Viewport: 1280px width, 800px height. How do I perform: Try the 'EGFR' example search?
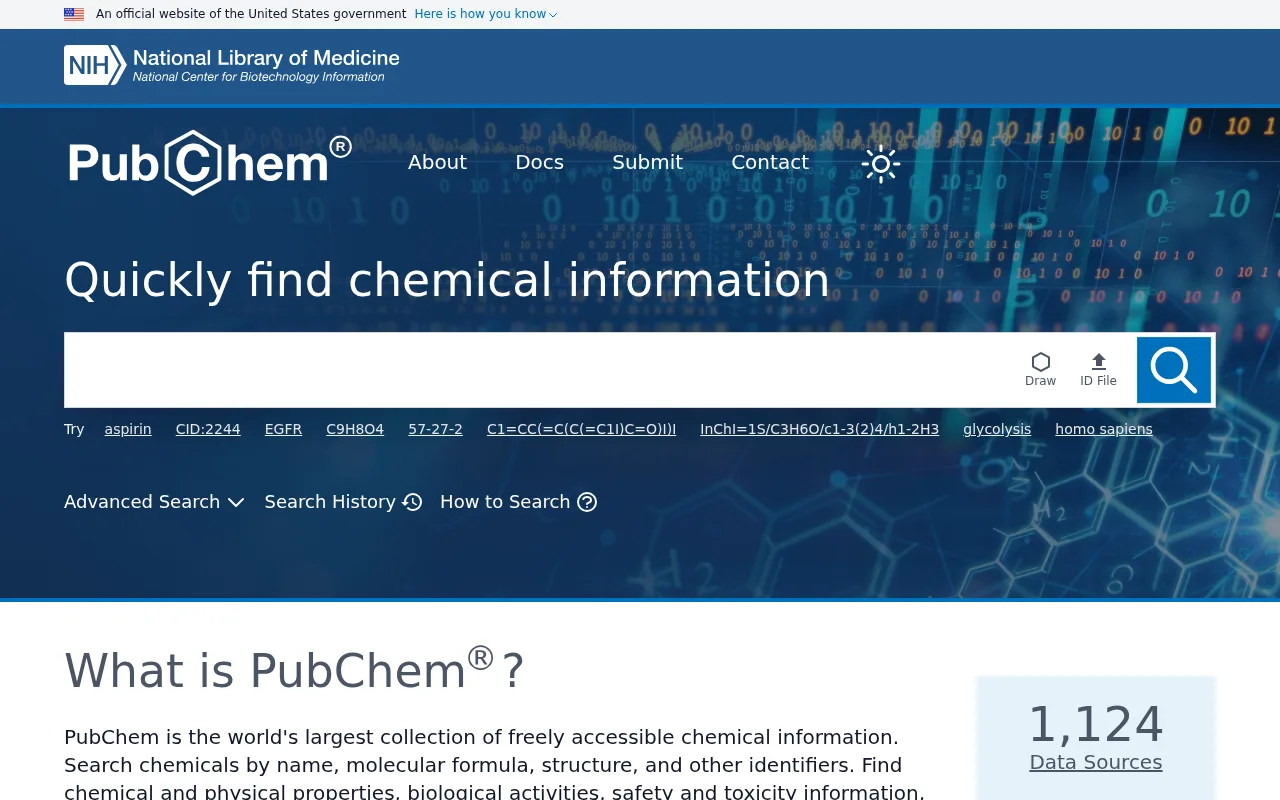283,429
